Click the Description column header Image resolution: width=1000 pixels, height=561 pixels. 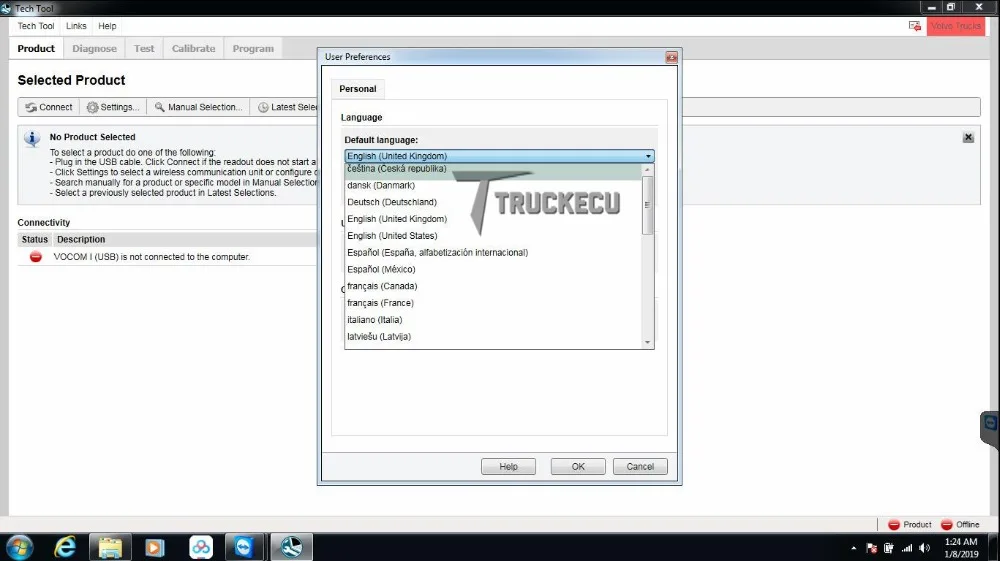pyautogui.click(x=81, y=240)
